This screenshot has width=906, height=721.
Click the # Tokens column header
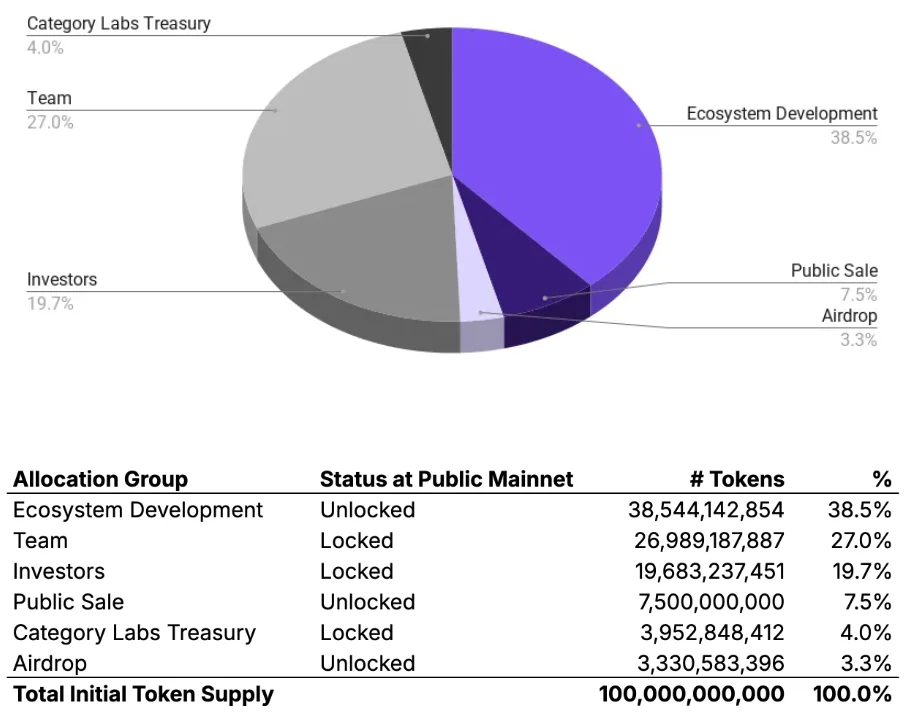point(740,479)
